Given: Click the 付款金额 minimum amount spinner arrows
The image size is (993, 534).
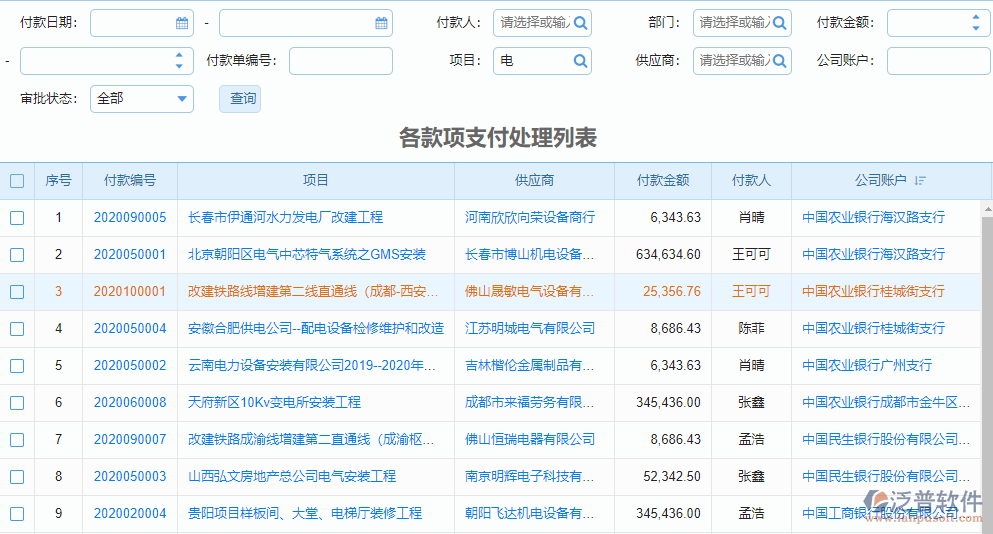Looking at the screenshot, I should point(975,23).
